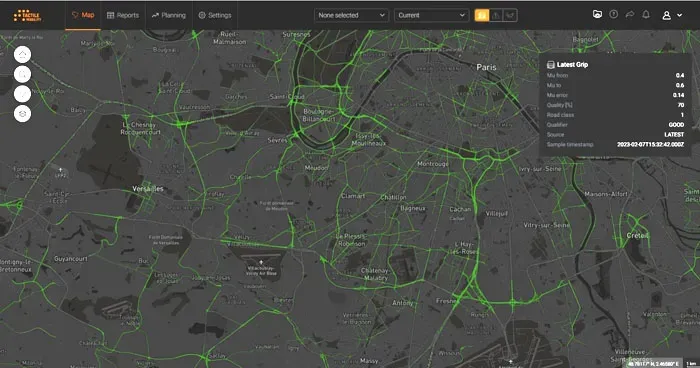Click the coordinates readout at map bottom
Screen dimensions: 700x368
click(x=654, y=364)
